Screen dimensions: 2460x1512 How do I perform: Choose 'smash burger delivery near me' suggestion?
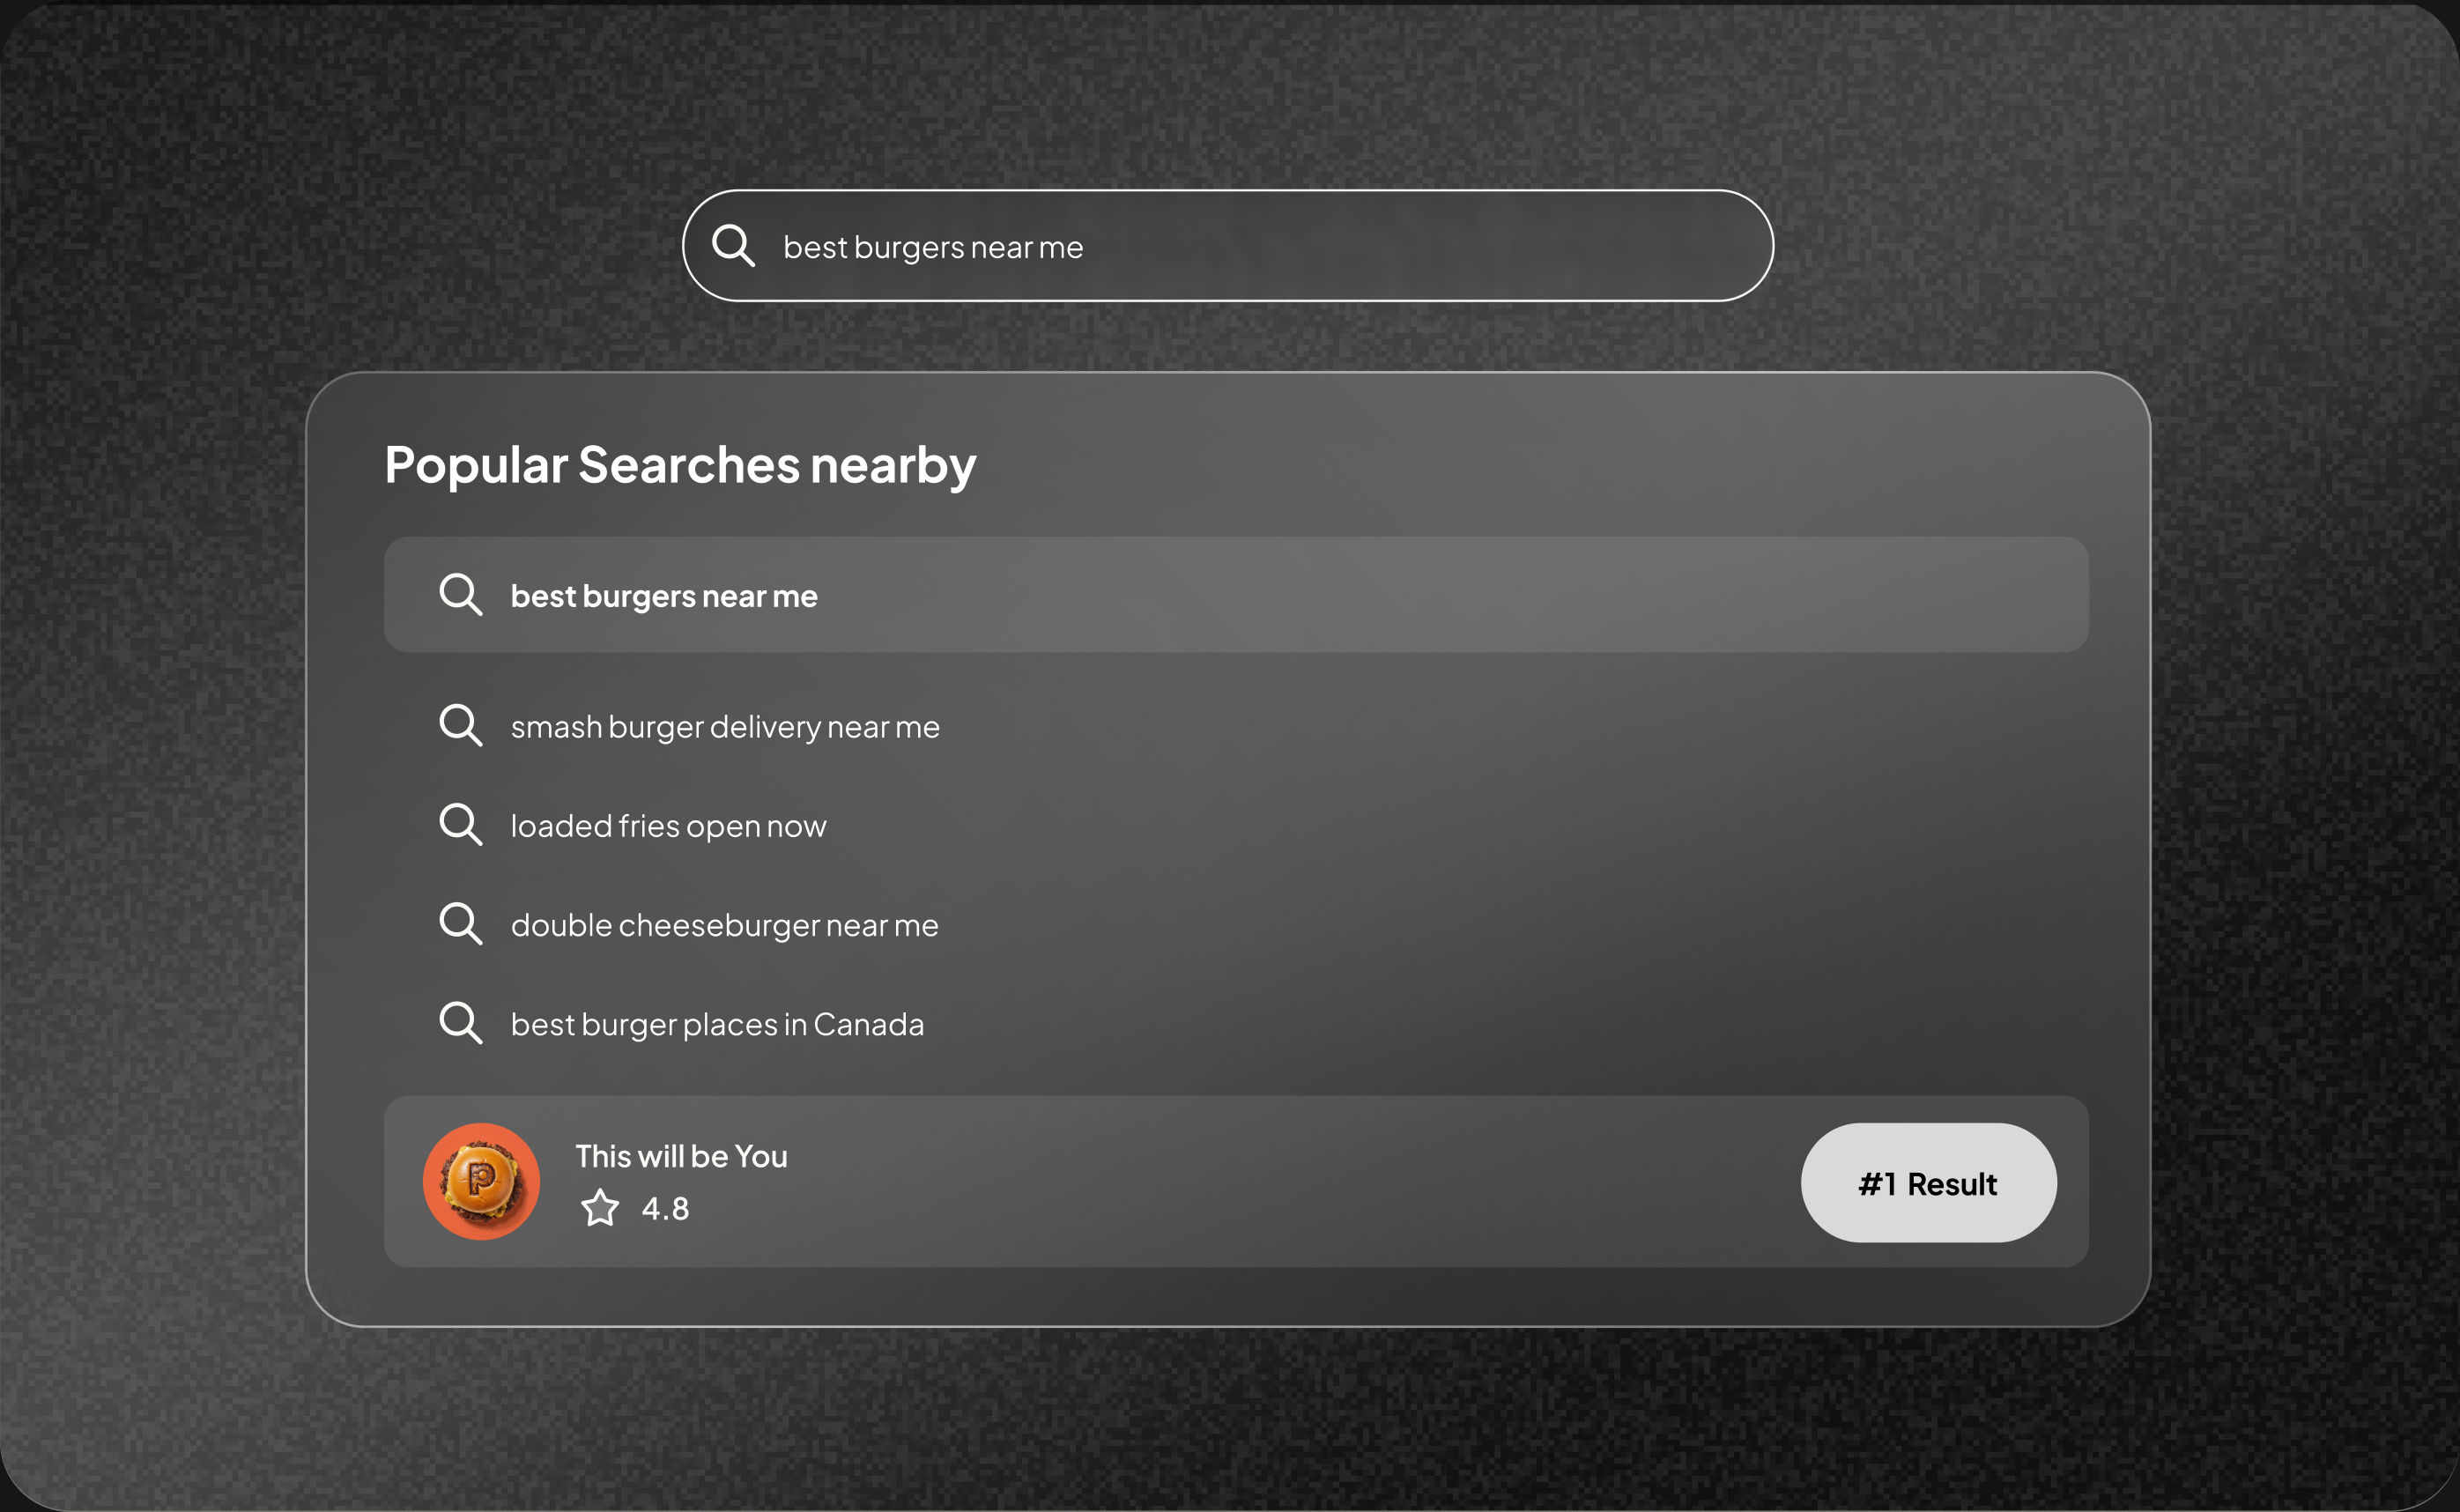725,727
